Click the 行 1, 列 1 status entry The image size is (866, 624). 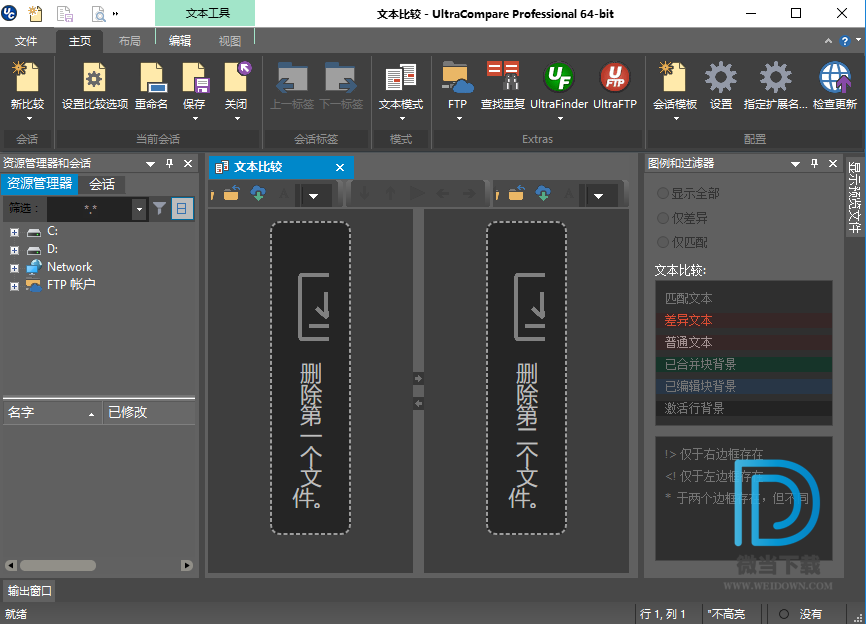click(x=663, y=614)
